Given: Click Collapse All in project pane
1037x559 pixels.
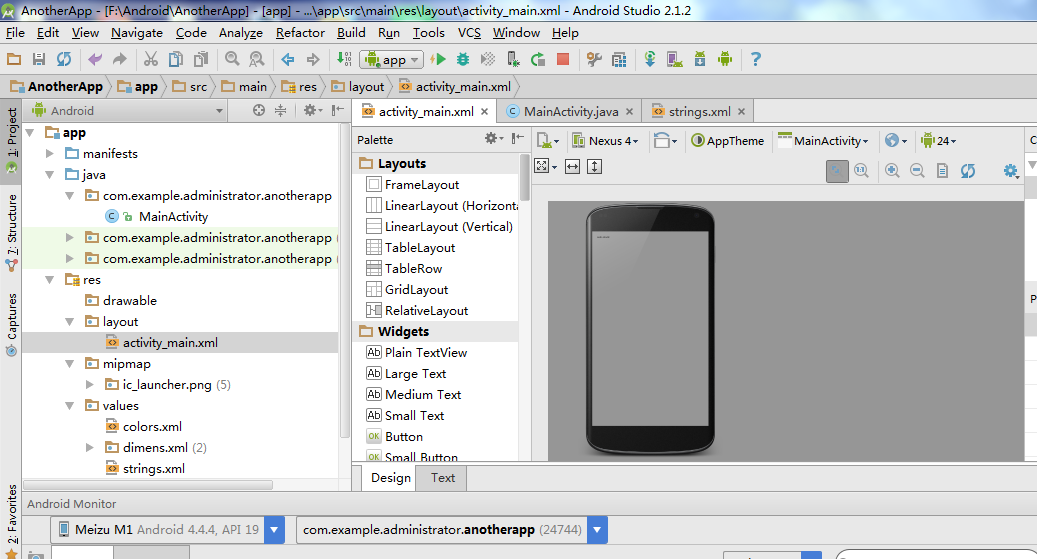Looking at the screenshot, I should (x=280, y=110).
